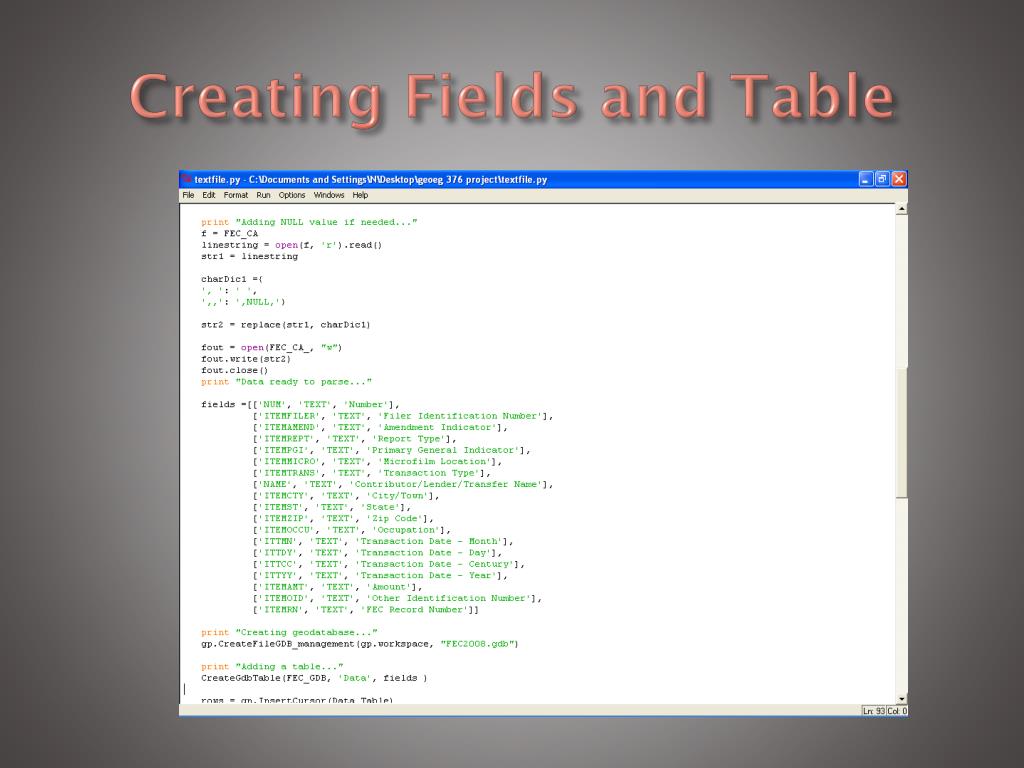Click 'Transaction Date - Year' text
Screen dimensions: 1024x768
coord(428,576)
